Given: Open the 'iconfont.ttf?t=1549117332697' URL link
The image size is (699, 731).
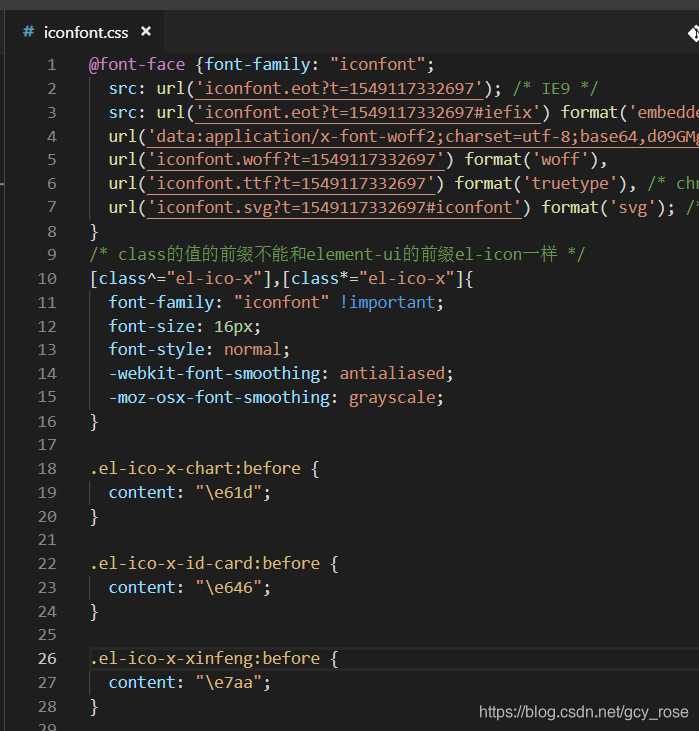Looking at the screenshot, I should coord(291,184).
